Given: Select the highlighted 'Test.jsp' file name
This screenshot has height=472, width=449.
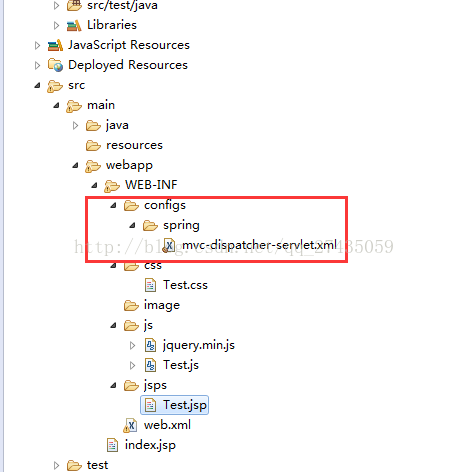Looking at the screenshot, I should tap(185, 405).
